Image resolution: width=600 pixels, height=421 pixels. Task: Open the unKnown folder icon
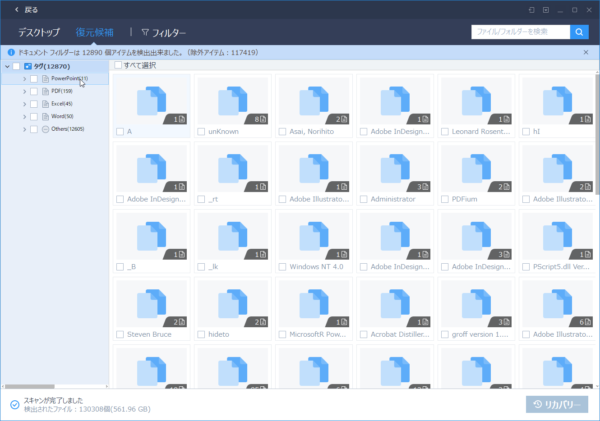coord(233,101)
